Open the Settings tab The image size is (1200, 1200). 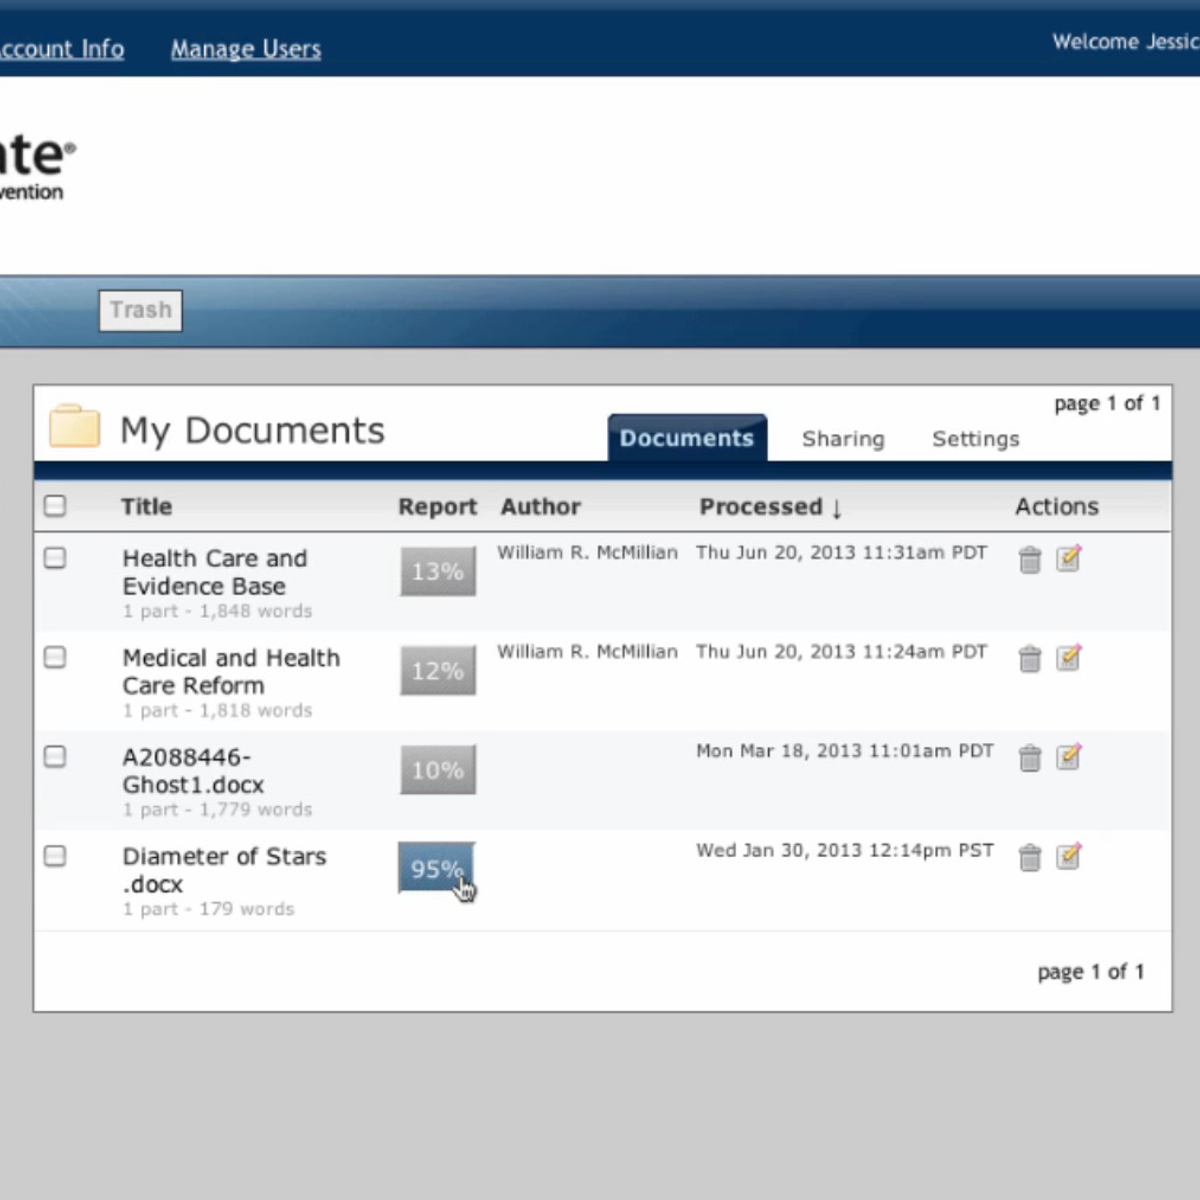coord(975,439)
